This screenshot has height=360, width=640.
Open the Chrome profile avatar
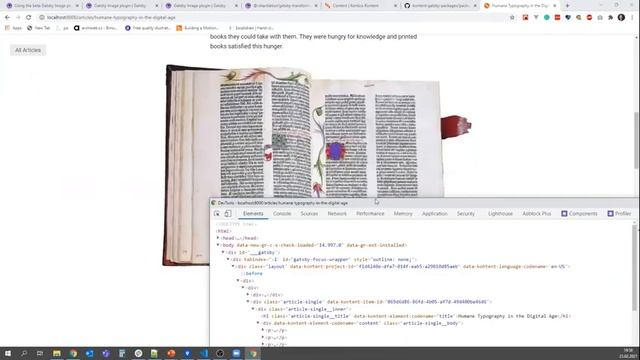pyautogui.click(x=621, y=18)
